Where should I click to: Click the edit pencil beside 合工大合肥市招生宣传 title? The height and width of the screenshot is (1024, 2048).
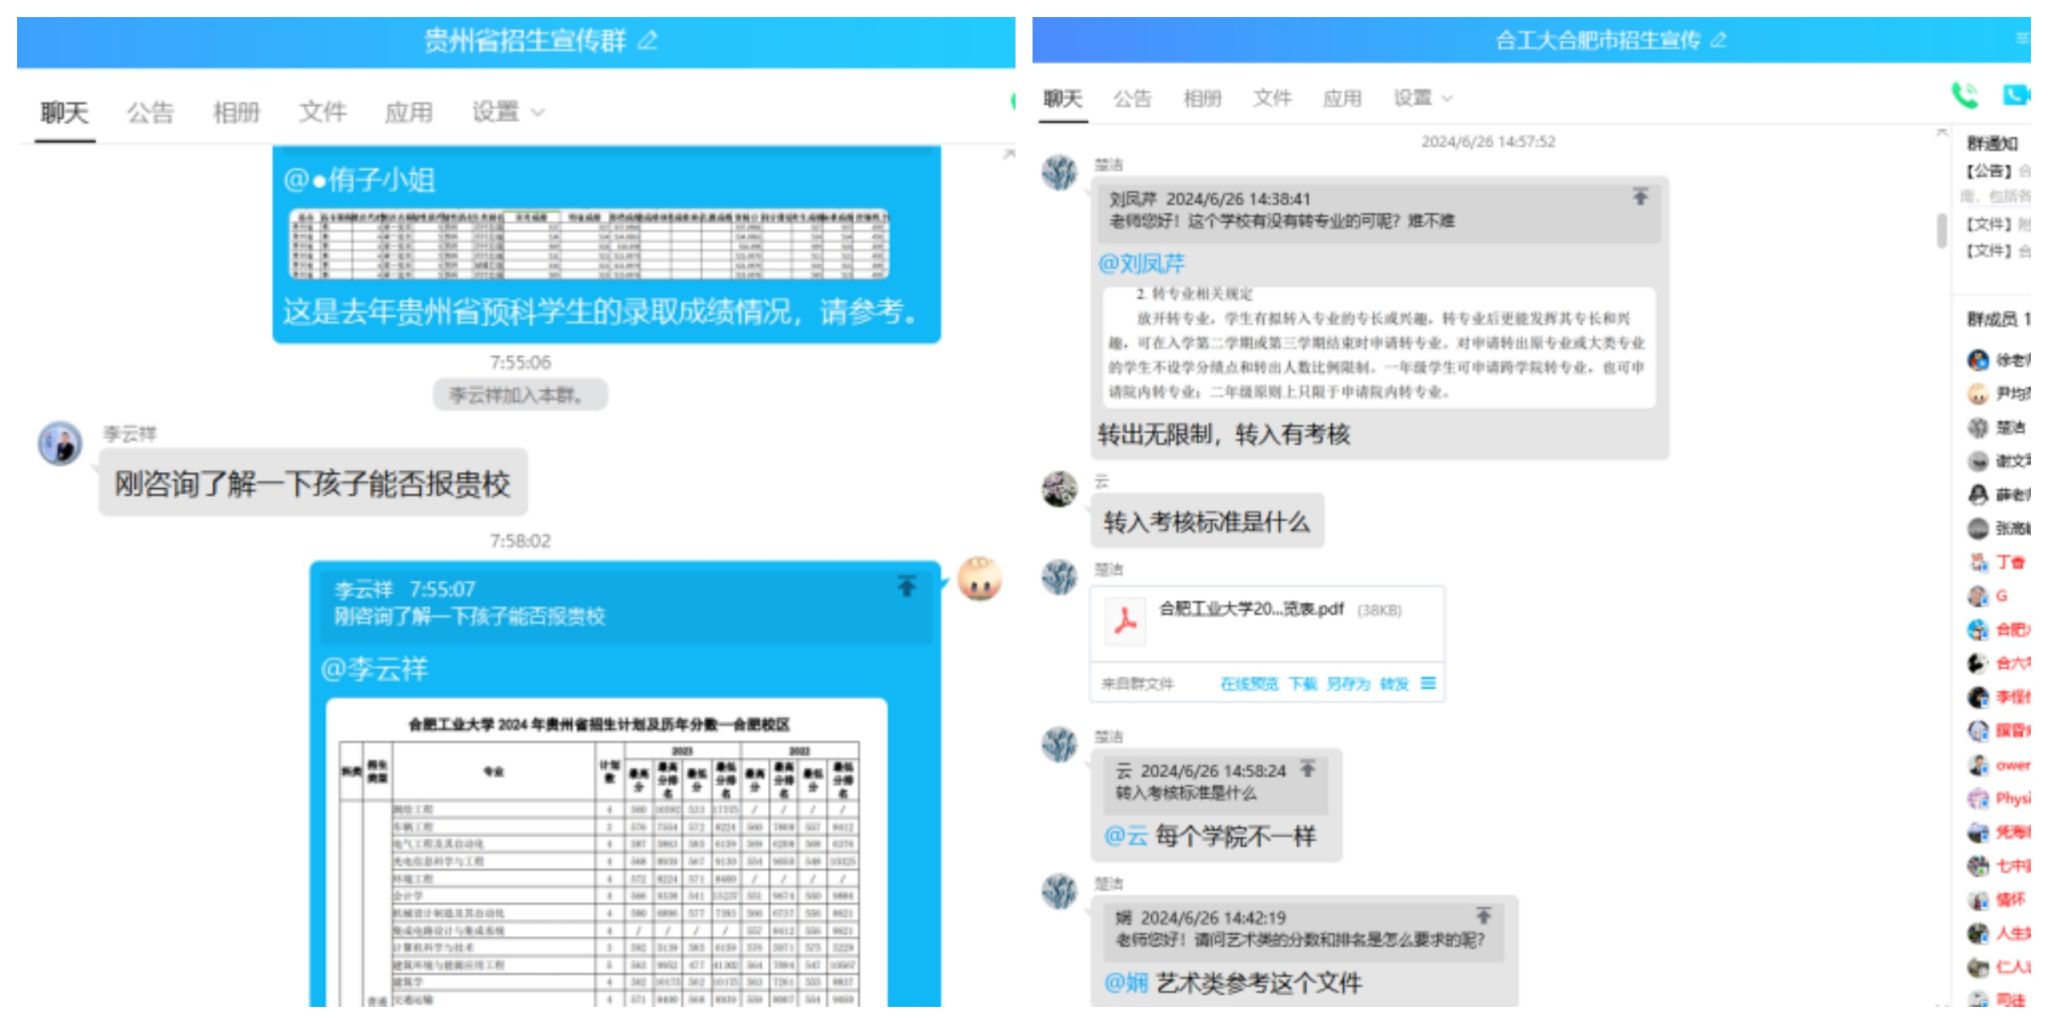click(1718, 40)
